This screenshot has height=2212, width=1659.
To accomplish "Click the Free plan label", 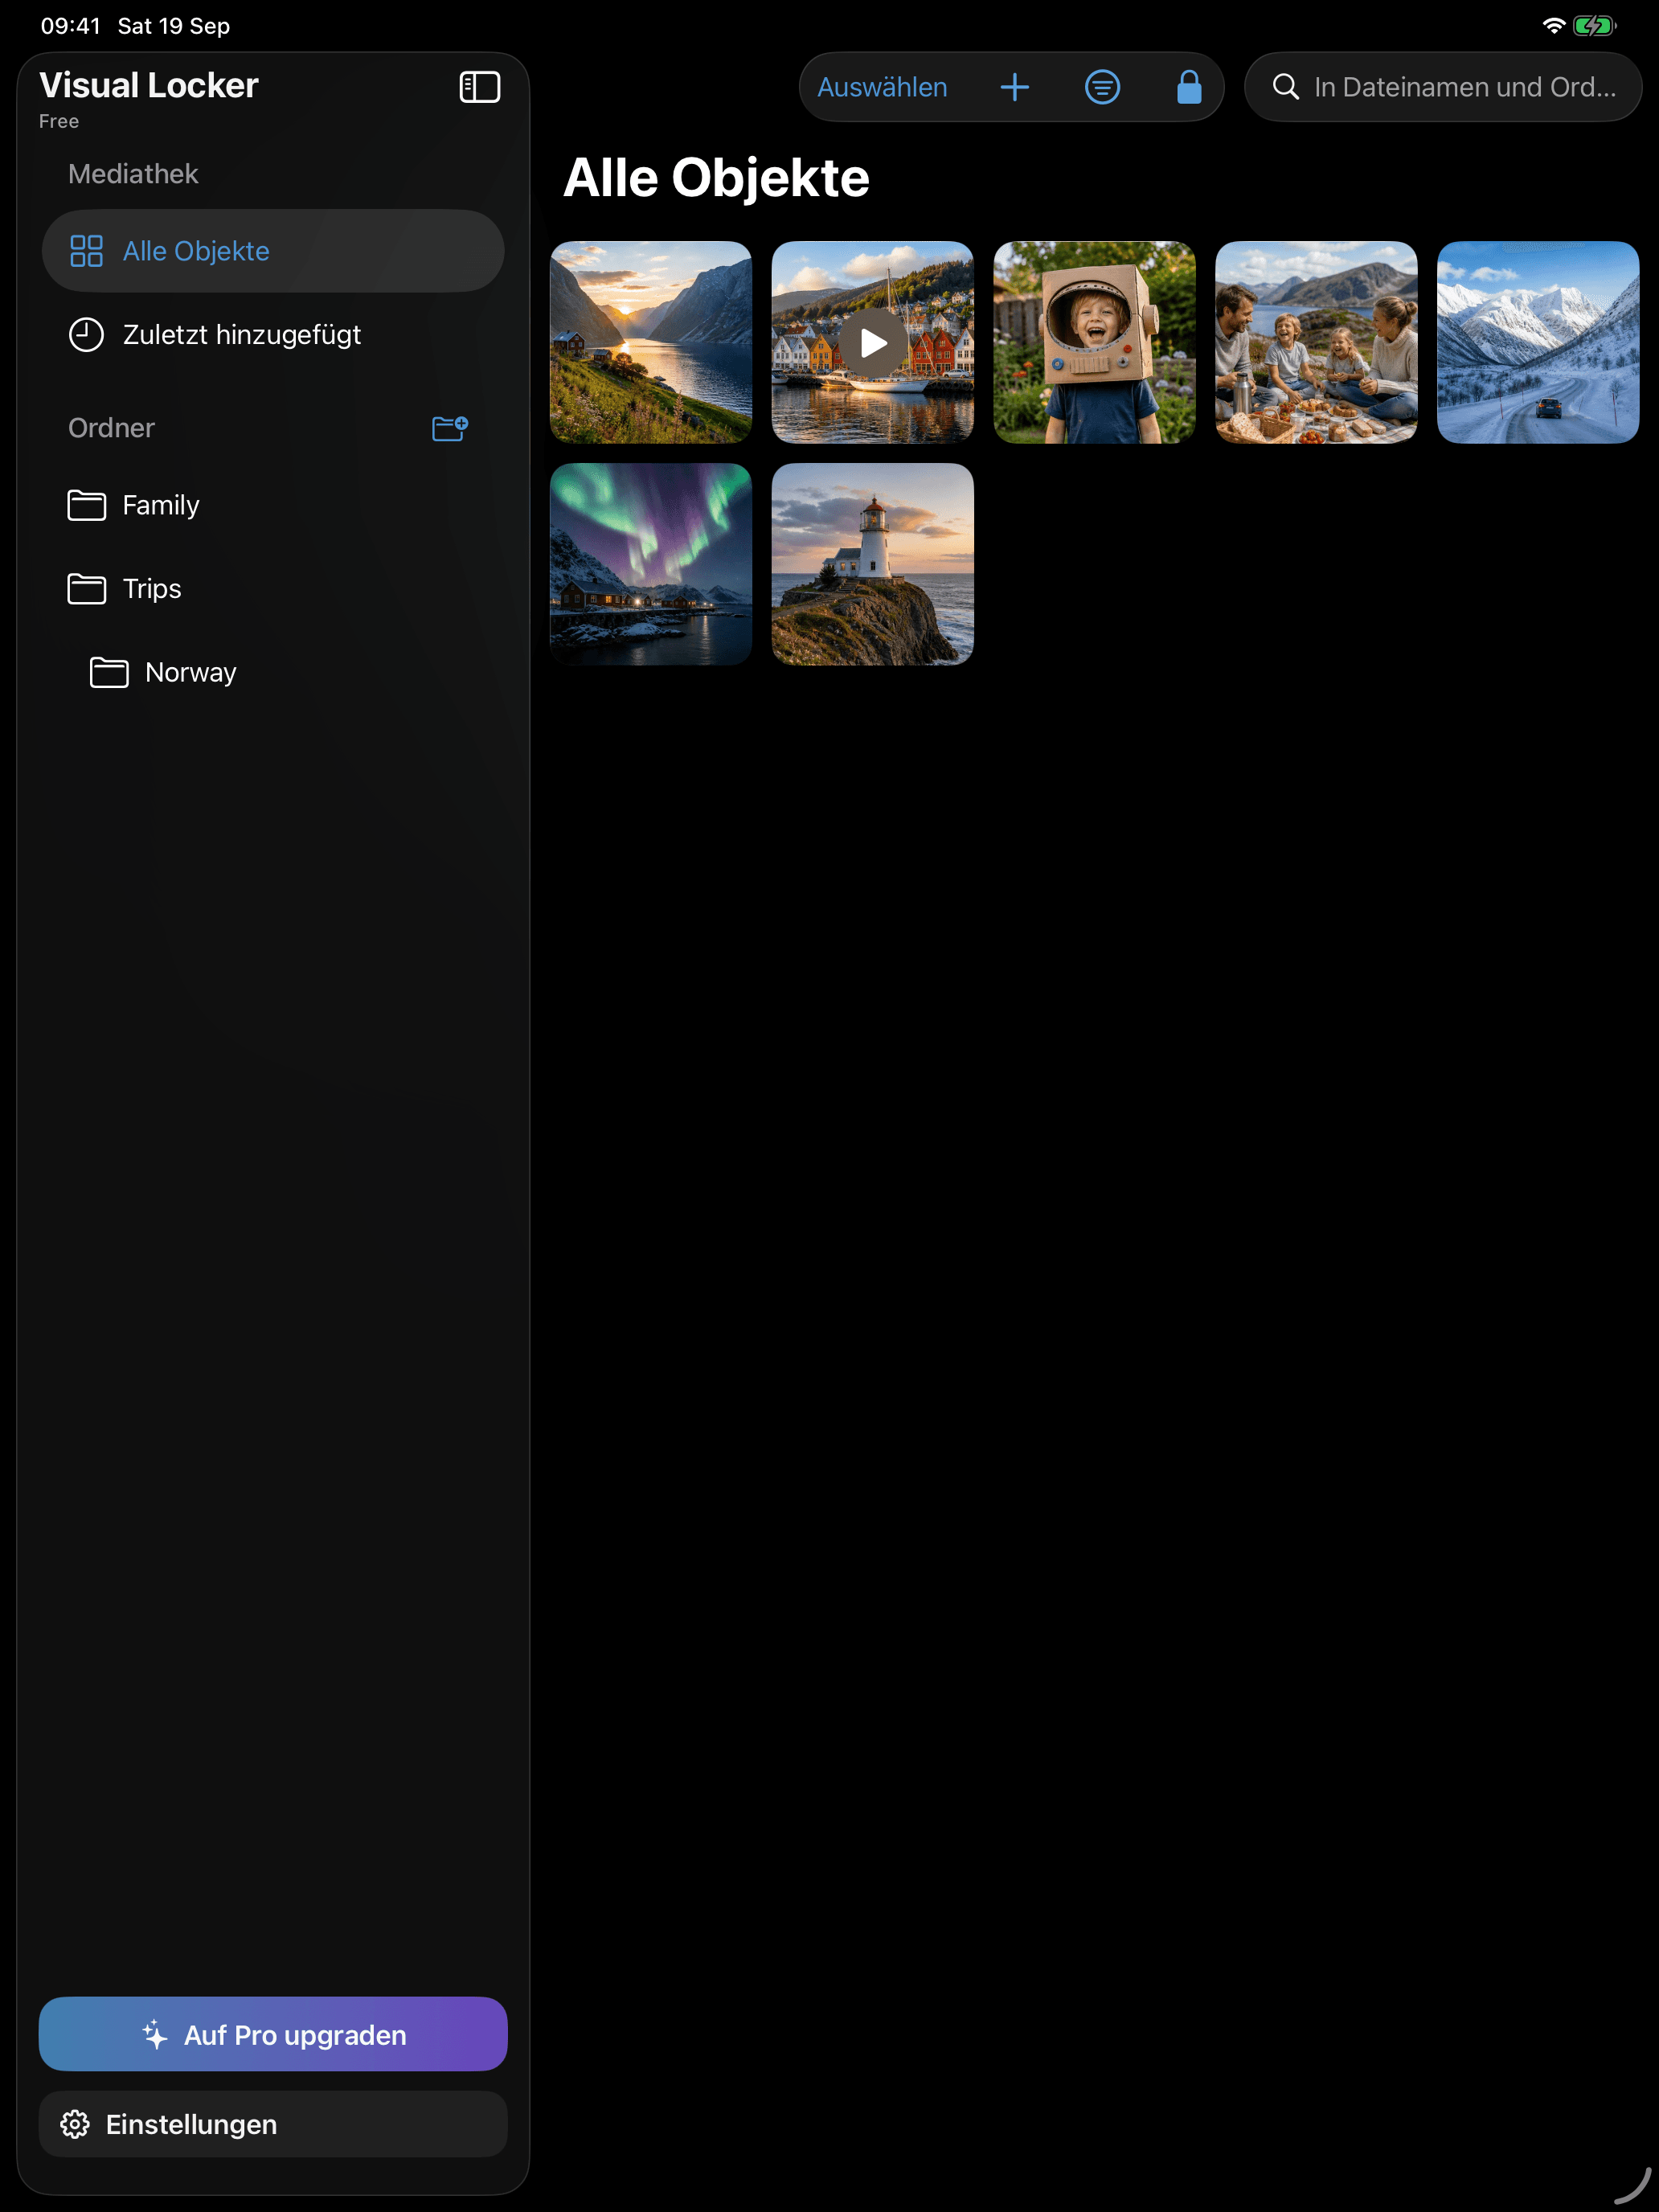I will click(x=59, y=121).
